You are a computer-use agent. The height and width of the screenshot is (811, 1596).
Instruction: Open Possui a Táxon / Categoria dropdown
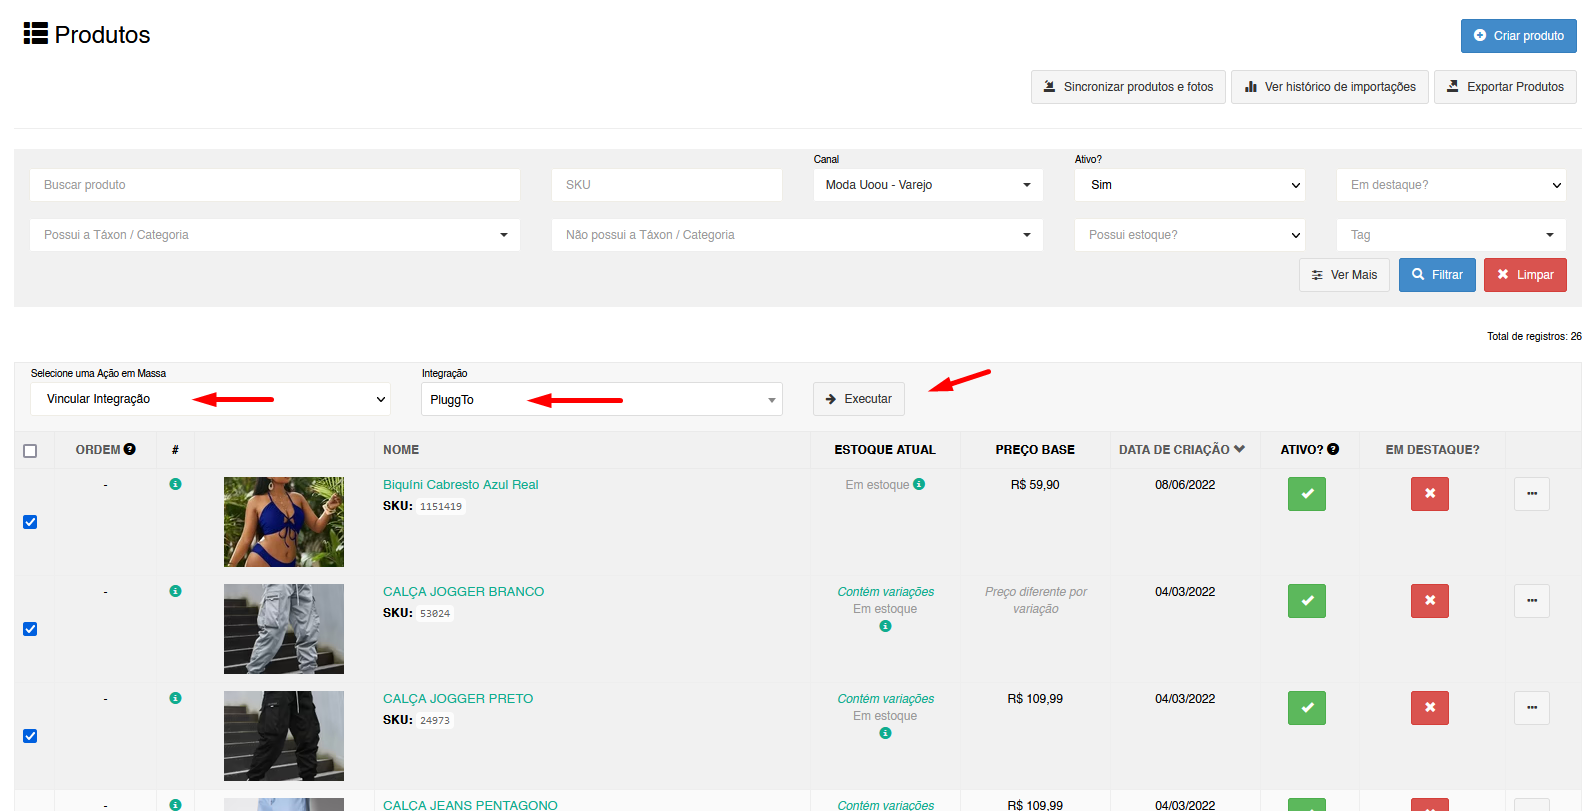pos(275,235)
